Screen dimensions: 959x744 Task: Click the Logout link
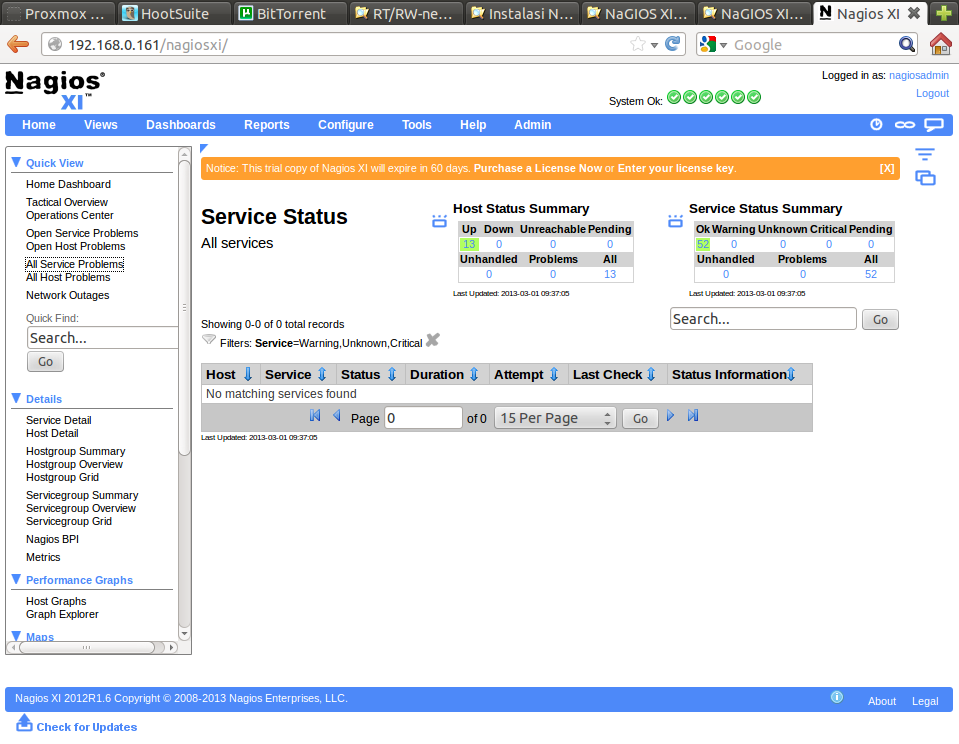(932, 93)
